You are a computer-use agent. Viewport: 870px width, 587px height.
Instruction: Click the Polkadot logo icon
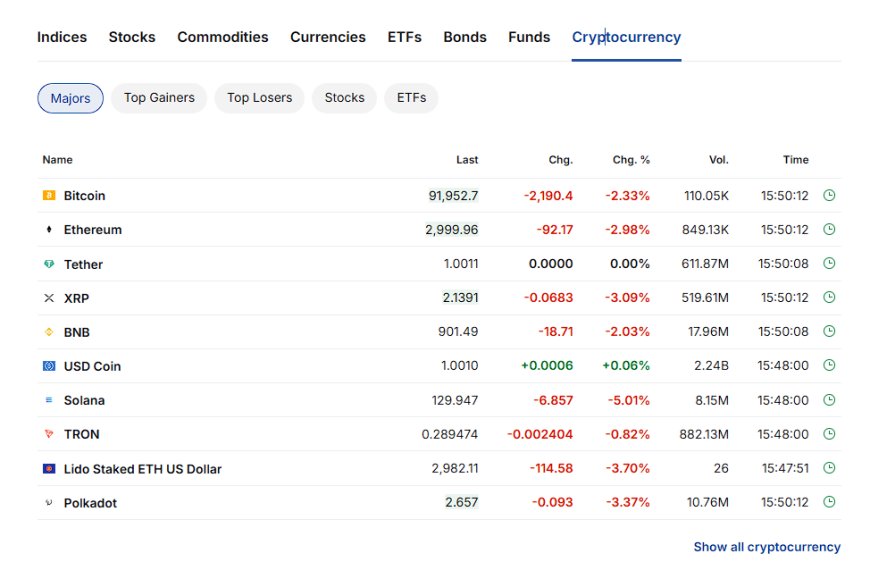[x=49, y=503]
